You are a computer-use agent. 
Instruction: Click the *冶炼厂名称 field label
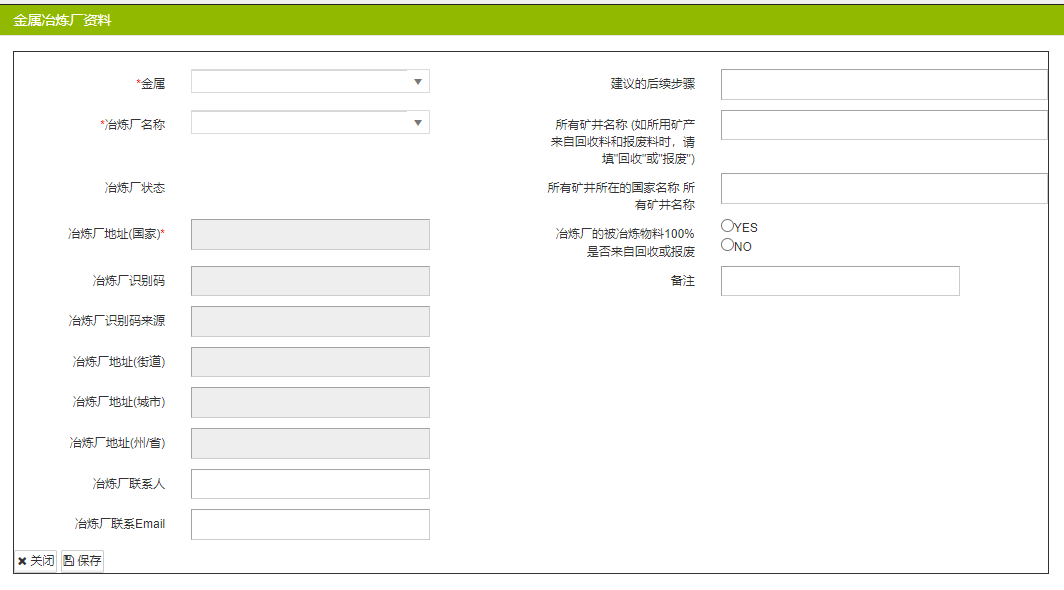pos(133,124)
